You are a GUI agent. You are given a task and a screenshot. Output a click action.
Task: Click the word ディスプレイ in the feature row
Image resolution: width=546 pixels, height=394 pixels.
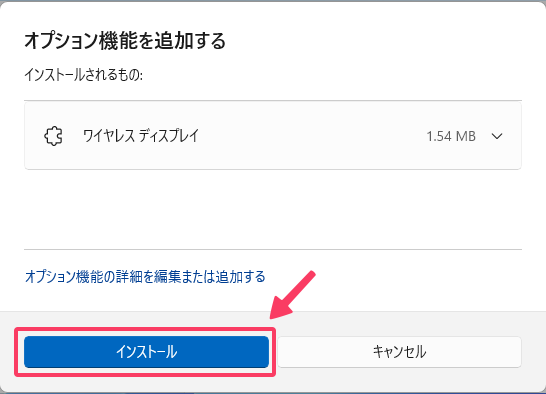(x=169, y=136)
